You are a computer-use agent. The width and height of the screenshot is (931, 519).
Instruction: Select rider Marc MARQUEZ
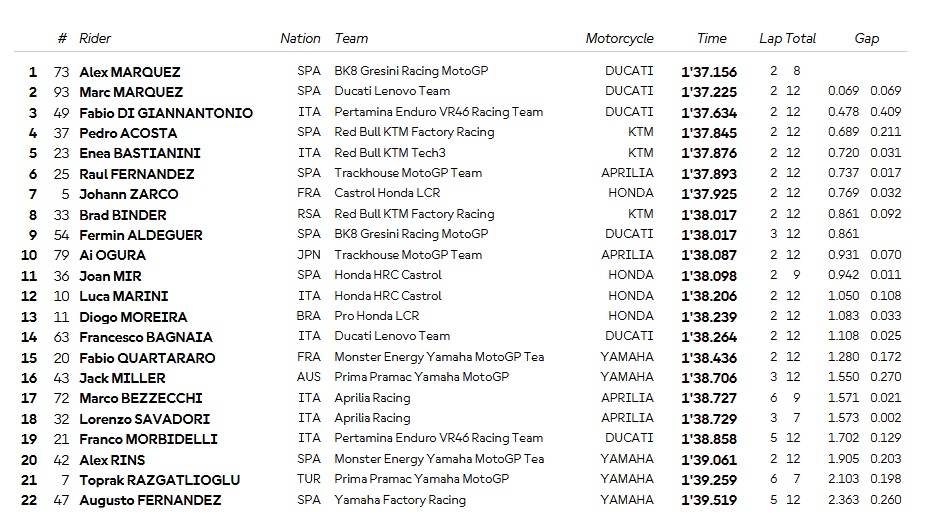pos(131,92)
